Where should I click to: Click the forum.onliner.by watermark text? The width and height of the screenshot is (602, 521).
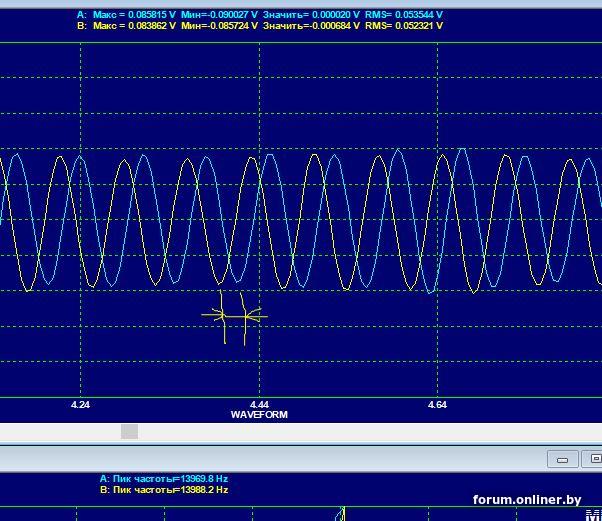[527, 500]
